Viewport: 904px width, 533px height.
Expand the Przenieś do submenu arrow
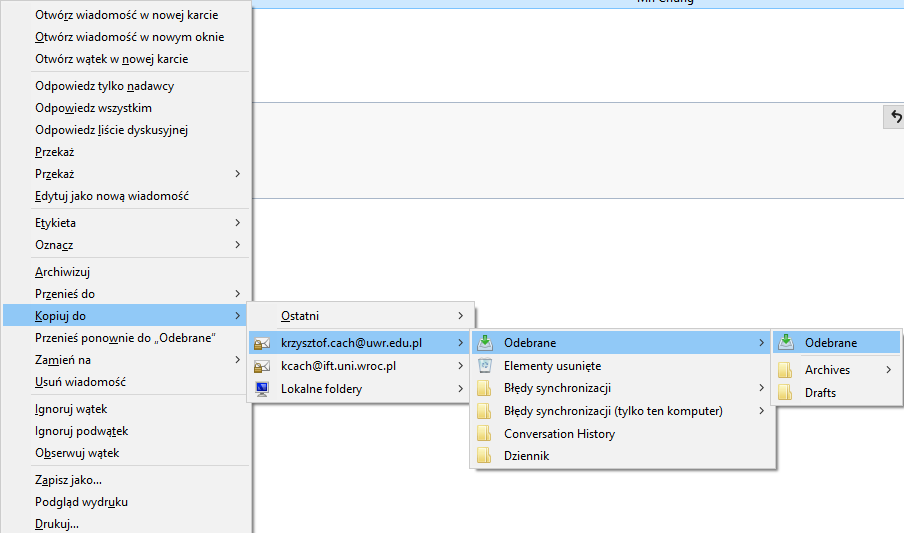(x=237, y=294)
